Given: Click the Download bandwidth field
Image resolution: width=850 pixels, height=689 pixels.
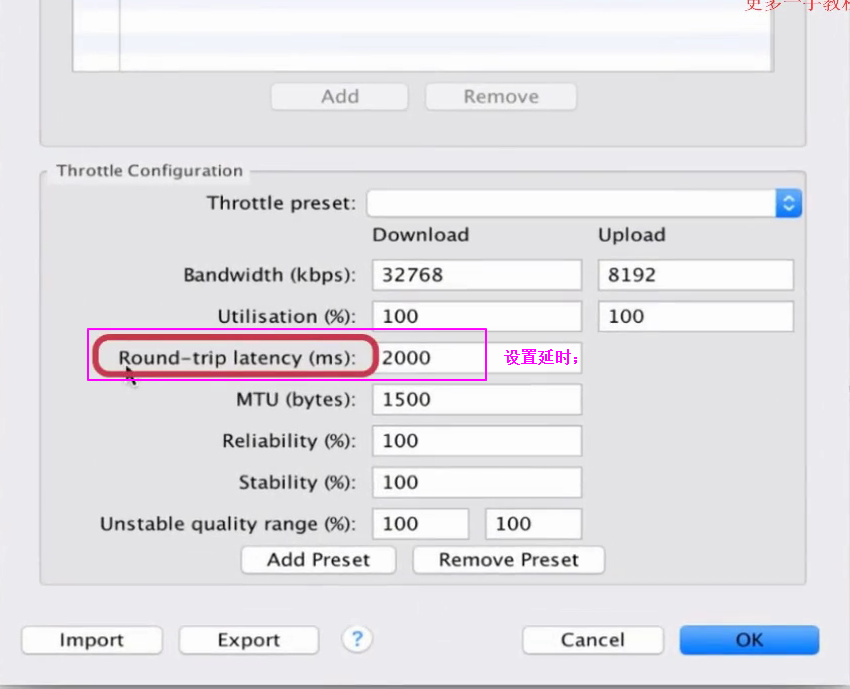Looking at the screenshot, I should [476, 275].
